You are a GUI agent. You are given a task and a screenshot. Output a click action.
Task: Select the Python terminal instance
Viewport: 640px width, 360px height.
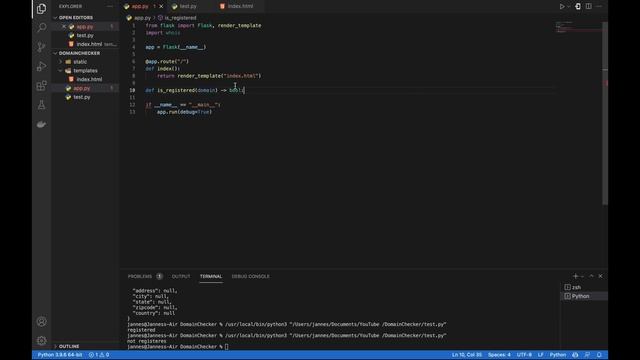[x=584, y=296]
